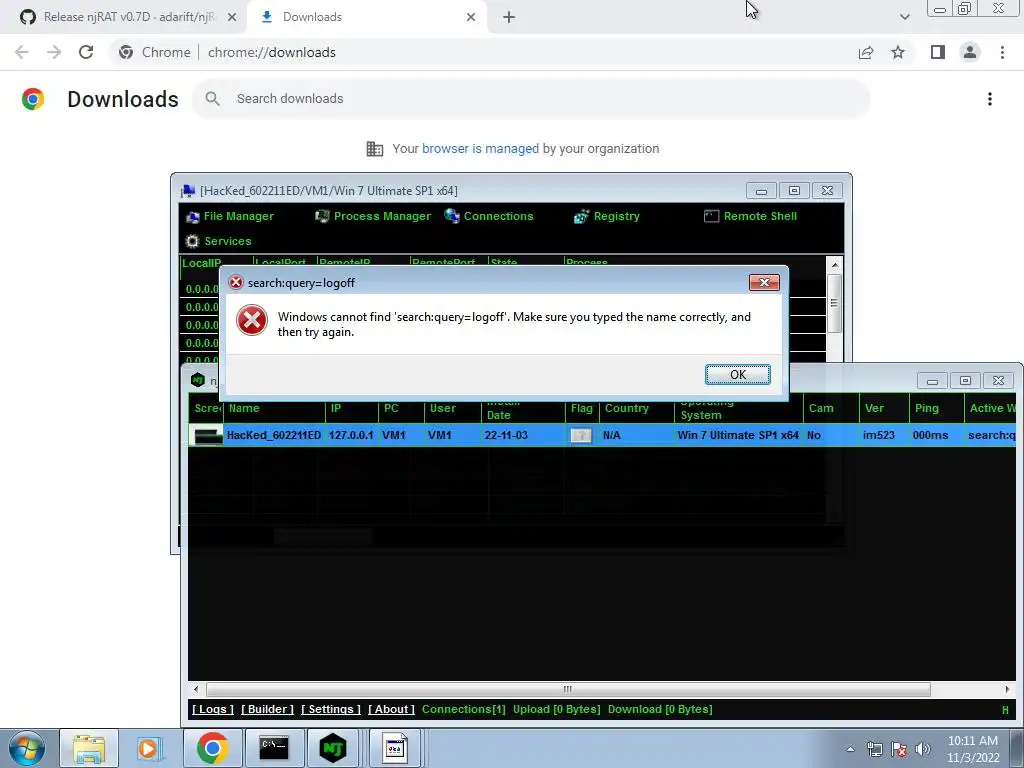Sort by the Ver column header

point(883,408)
